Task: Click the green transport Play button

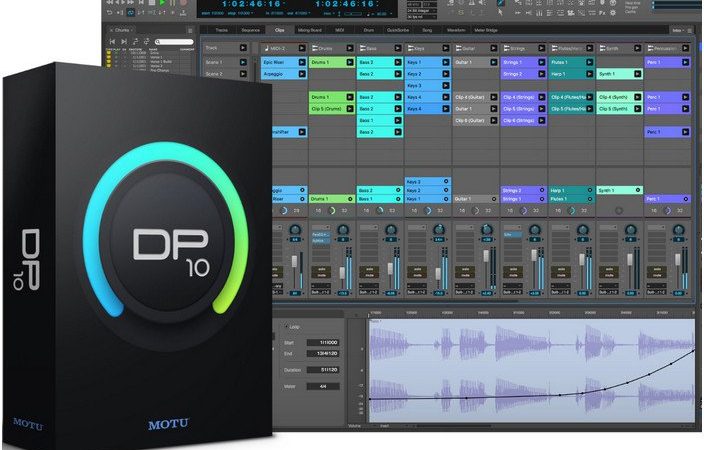Action: point(163,3)
